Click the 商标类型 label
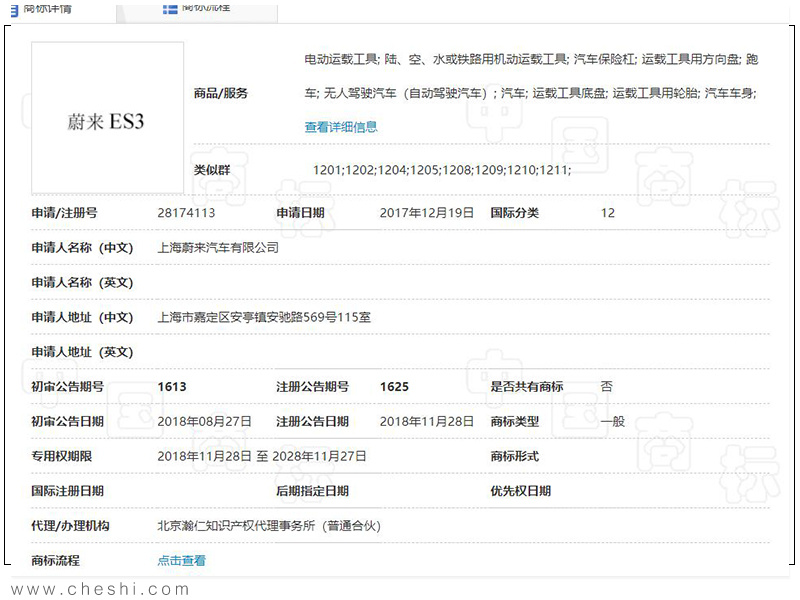The height and width of the screenshot is (600, 800). tap(515, 421)
